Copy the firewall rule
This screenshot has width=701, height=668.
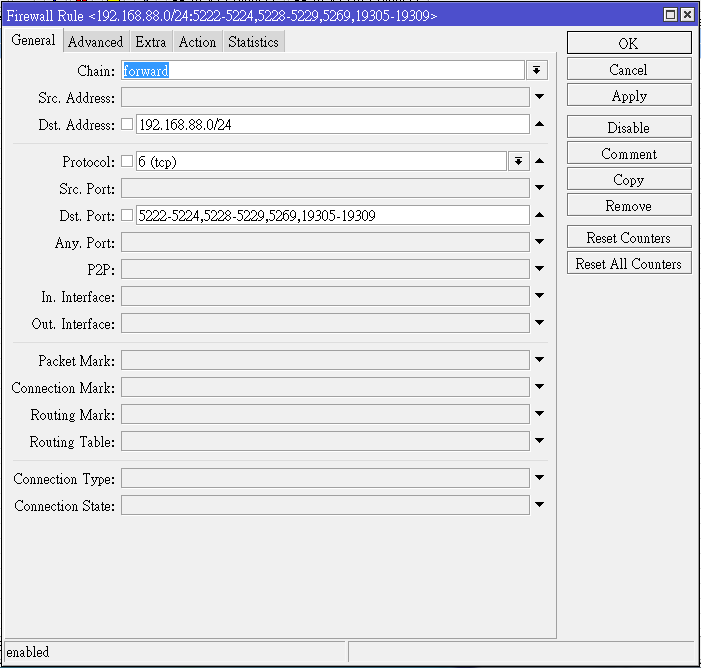(x=629, y=179)
